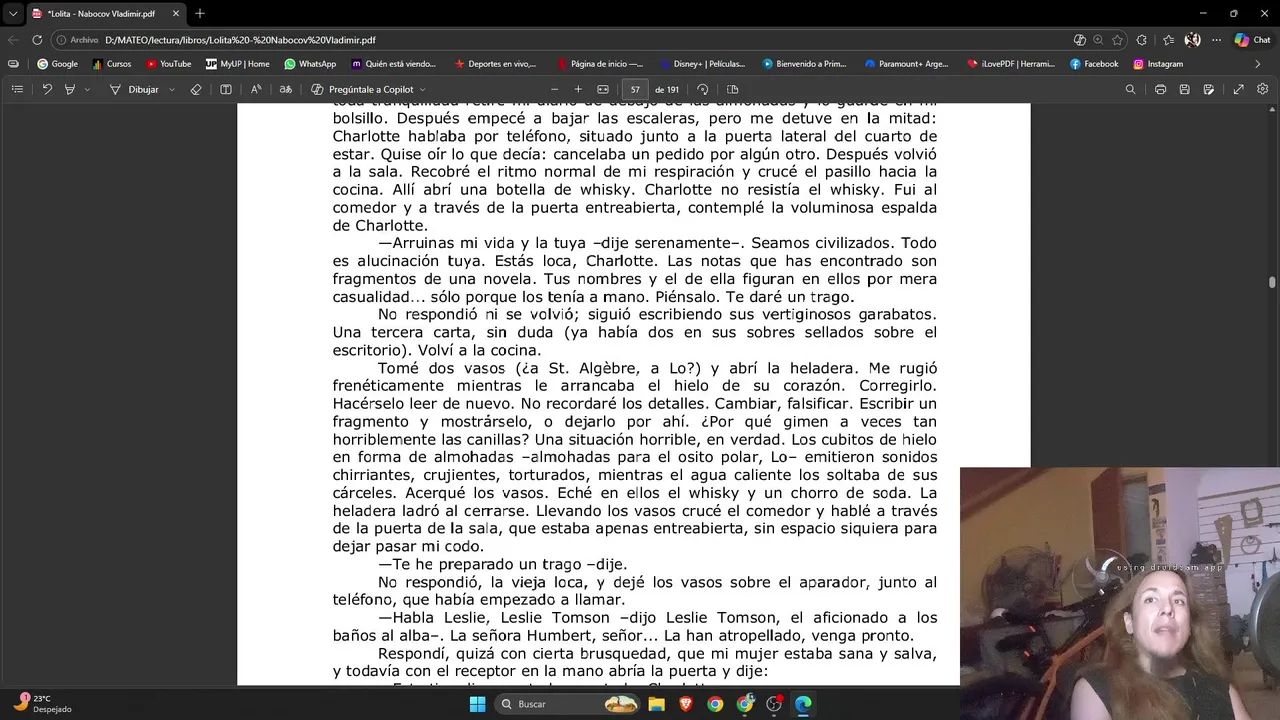
Task: Toggle page view layout option
Action: [x=732, y=89]
